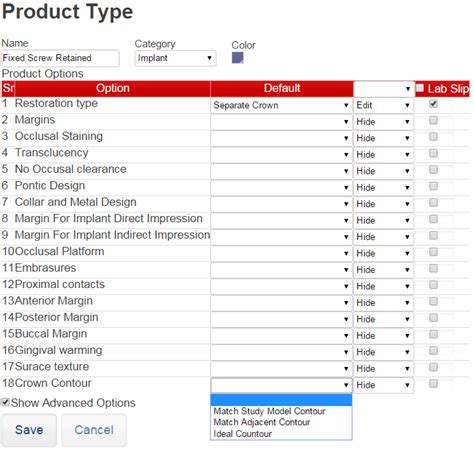Image resolution: width=474 pixels, height=452 pixels.
Task: Click the Save button
Action: coord(29,430)
